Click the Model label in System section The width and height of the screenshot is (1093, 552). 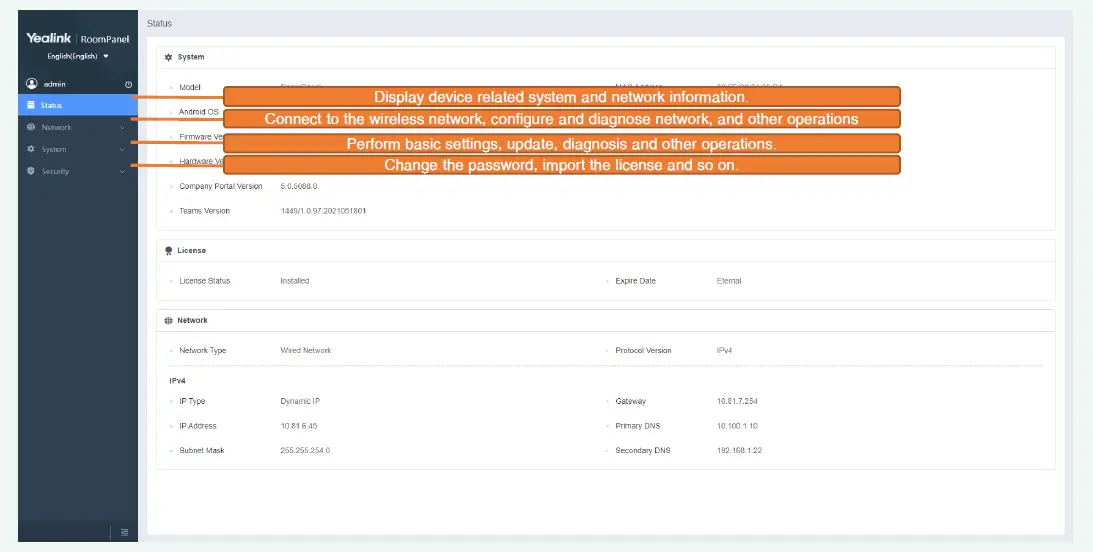(x=190, y=88)
